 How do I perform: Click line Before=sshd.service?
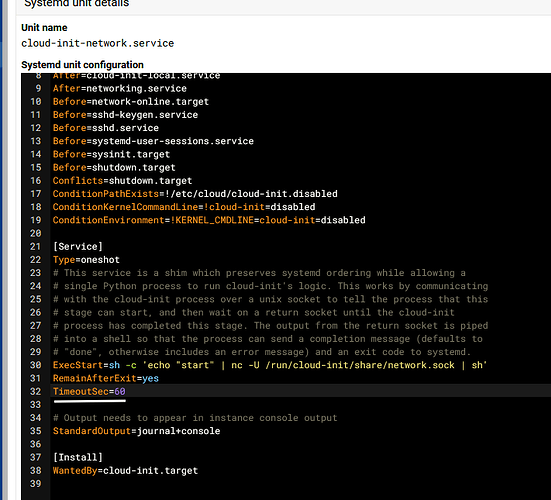coord(105,128)
